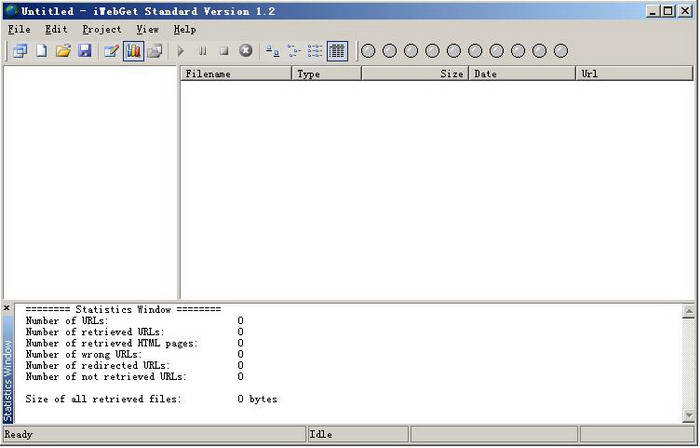Open a project using the folder icon
This screenshot has height=448, width=700.
tap(63, 51)
